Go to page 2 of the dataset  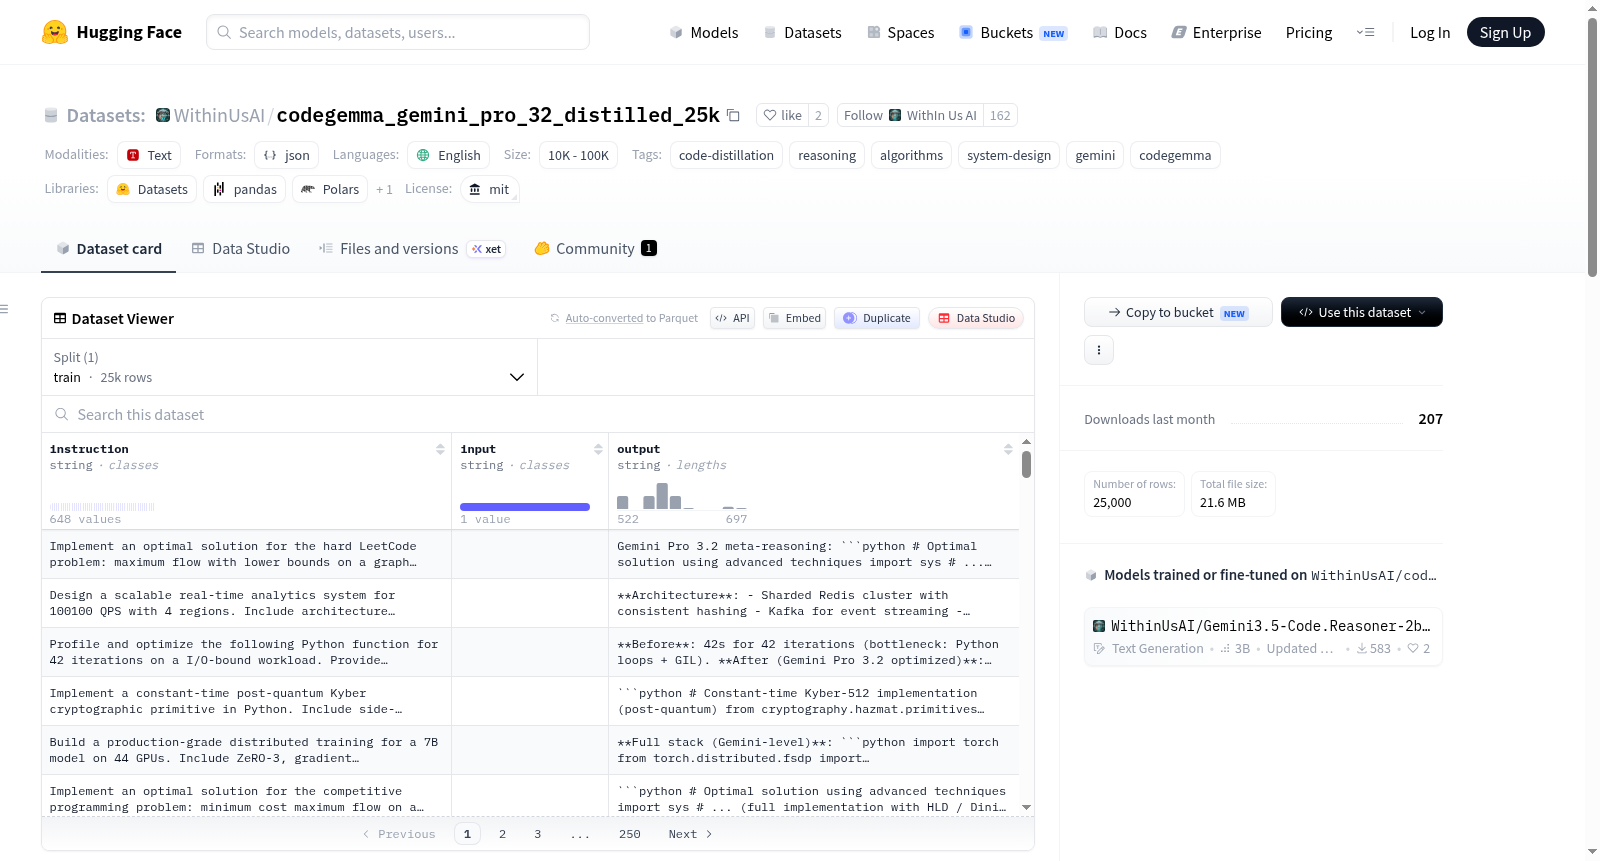[x=502, y=834]
